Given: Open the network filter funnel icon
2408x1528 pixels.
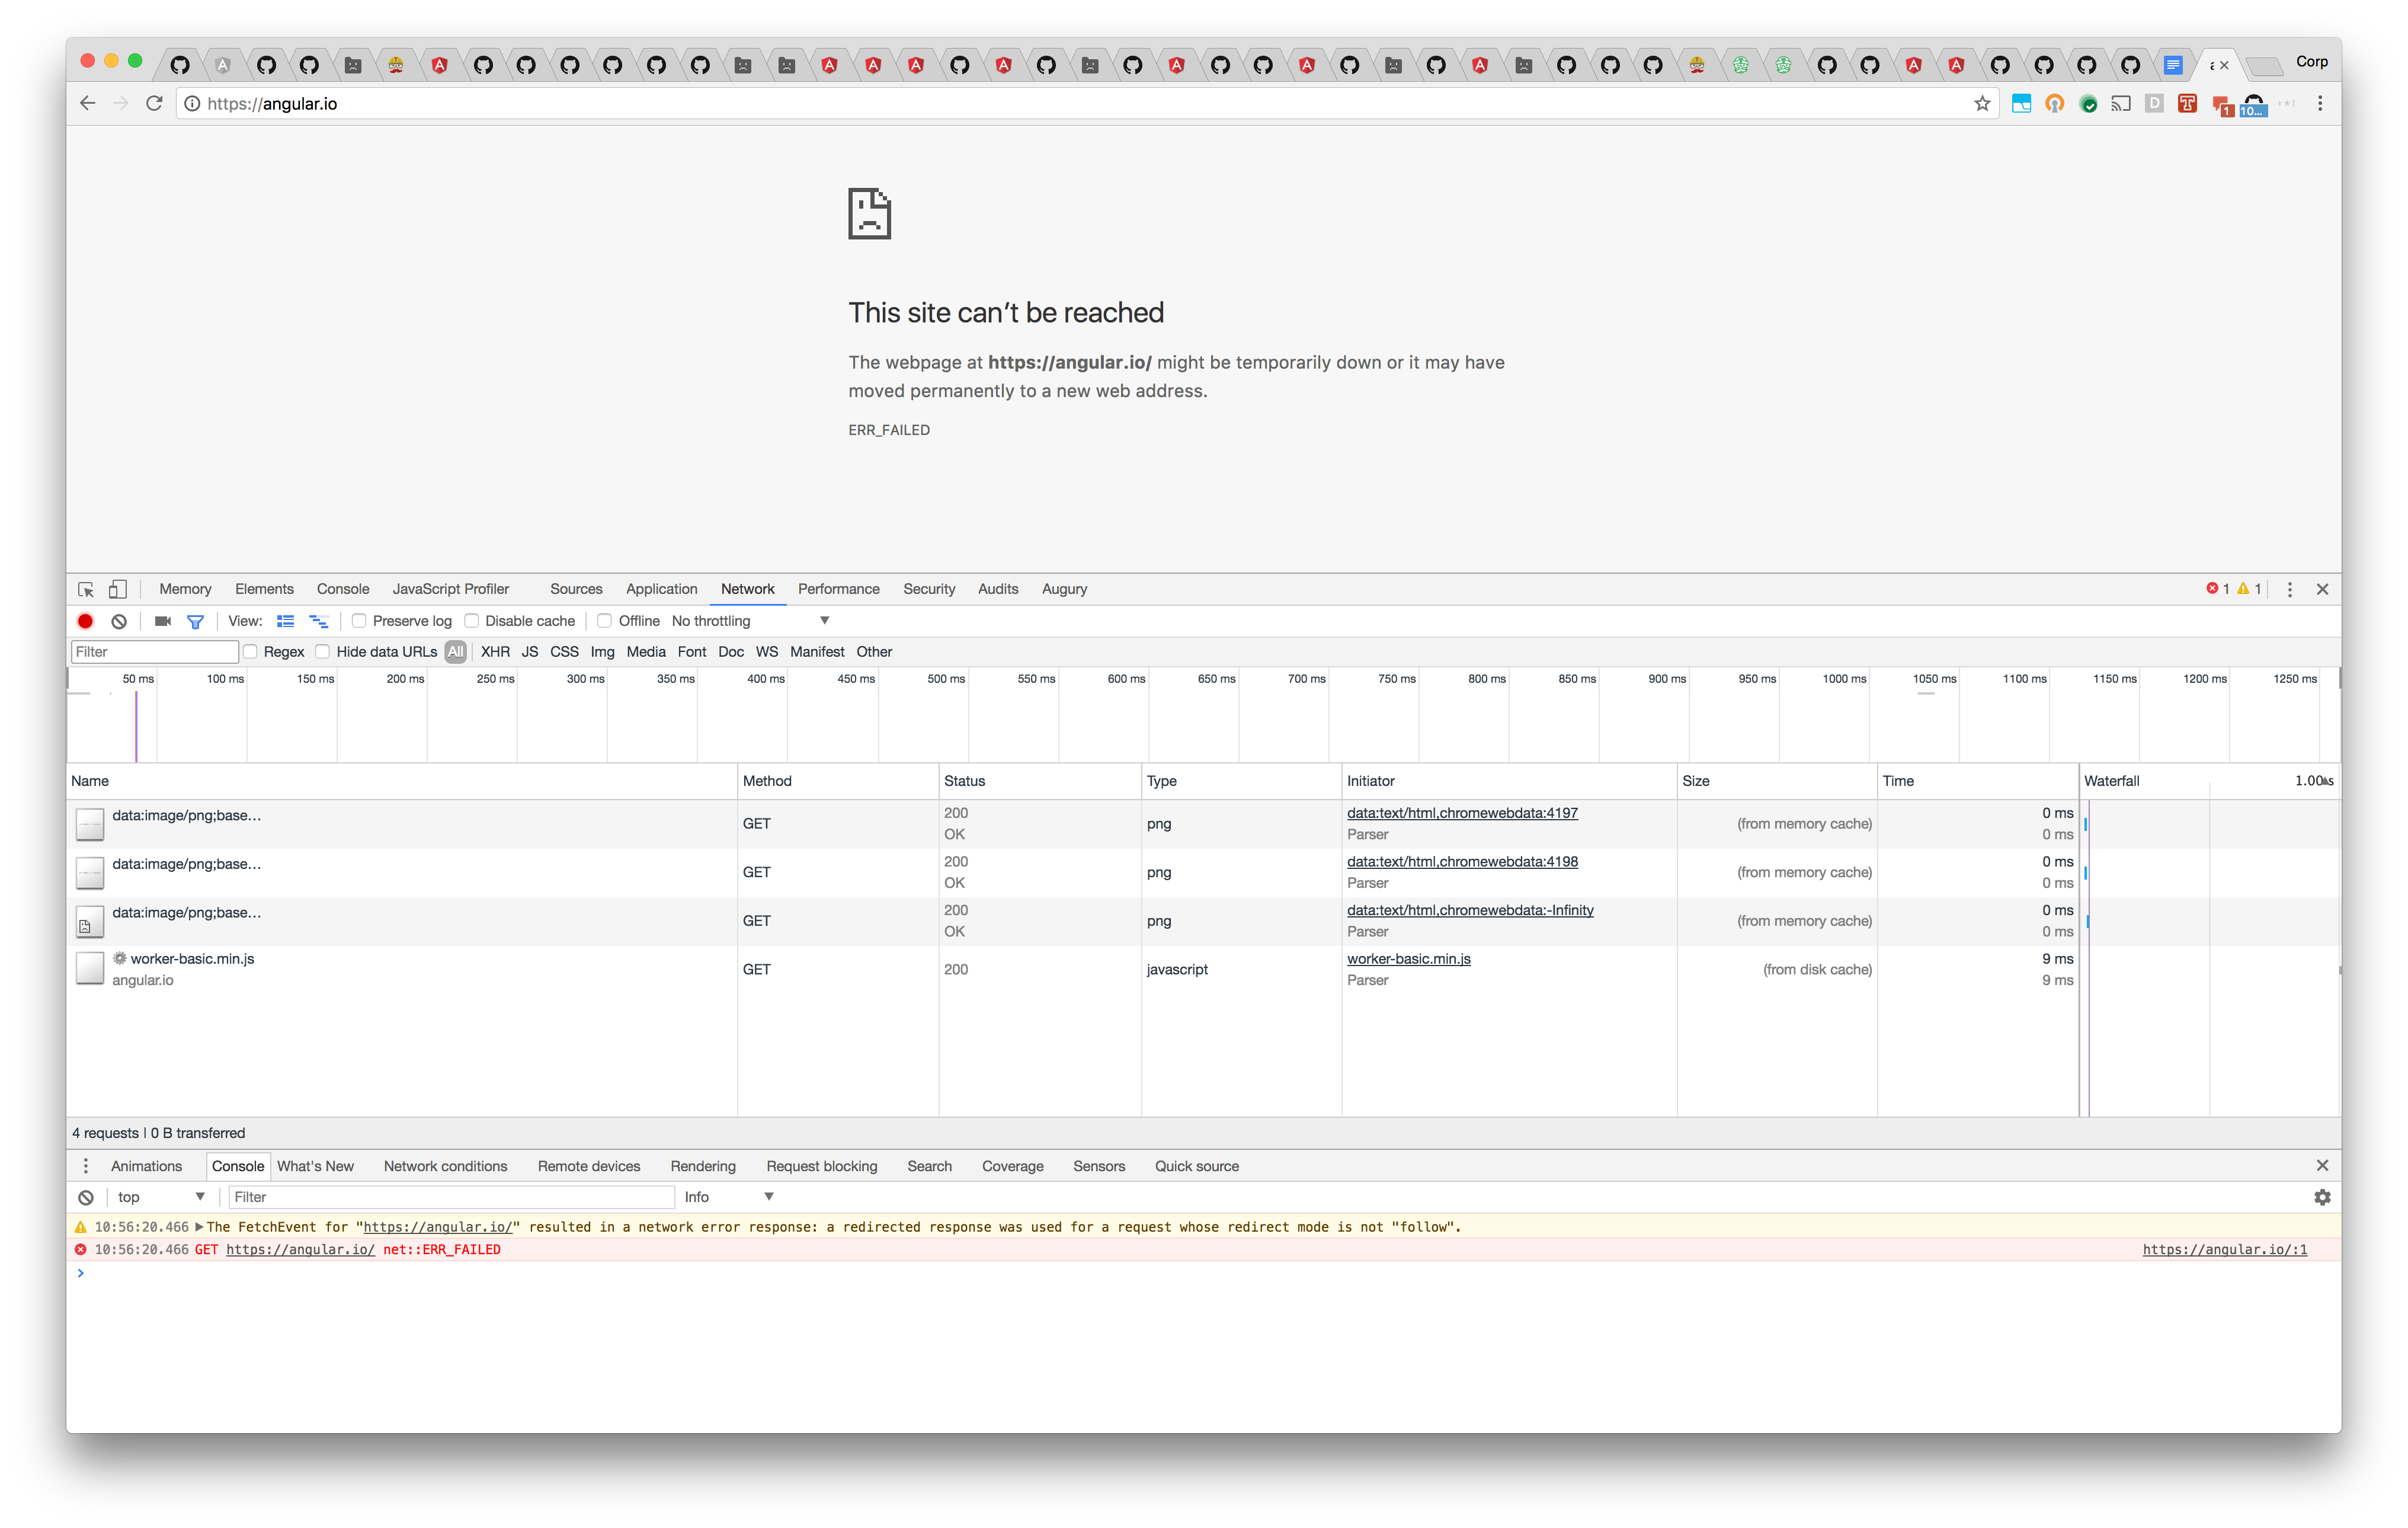Looking at the screenshot, I should (x=195, y=621).
